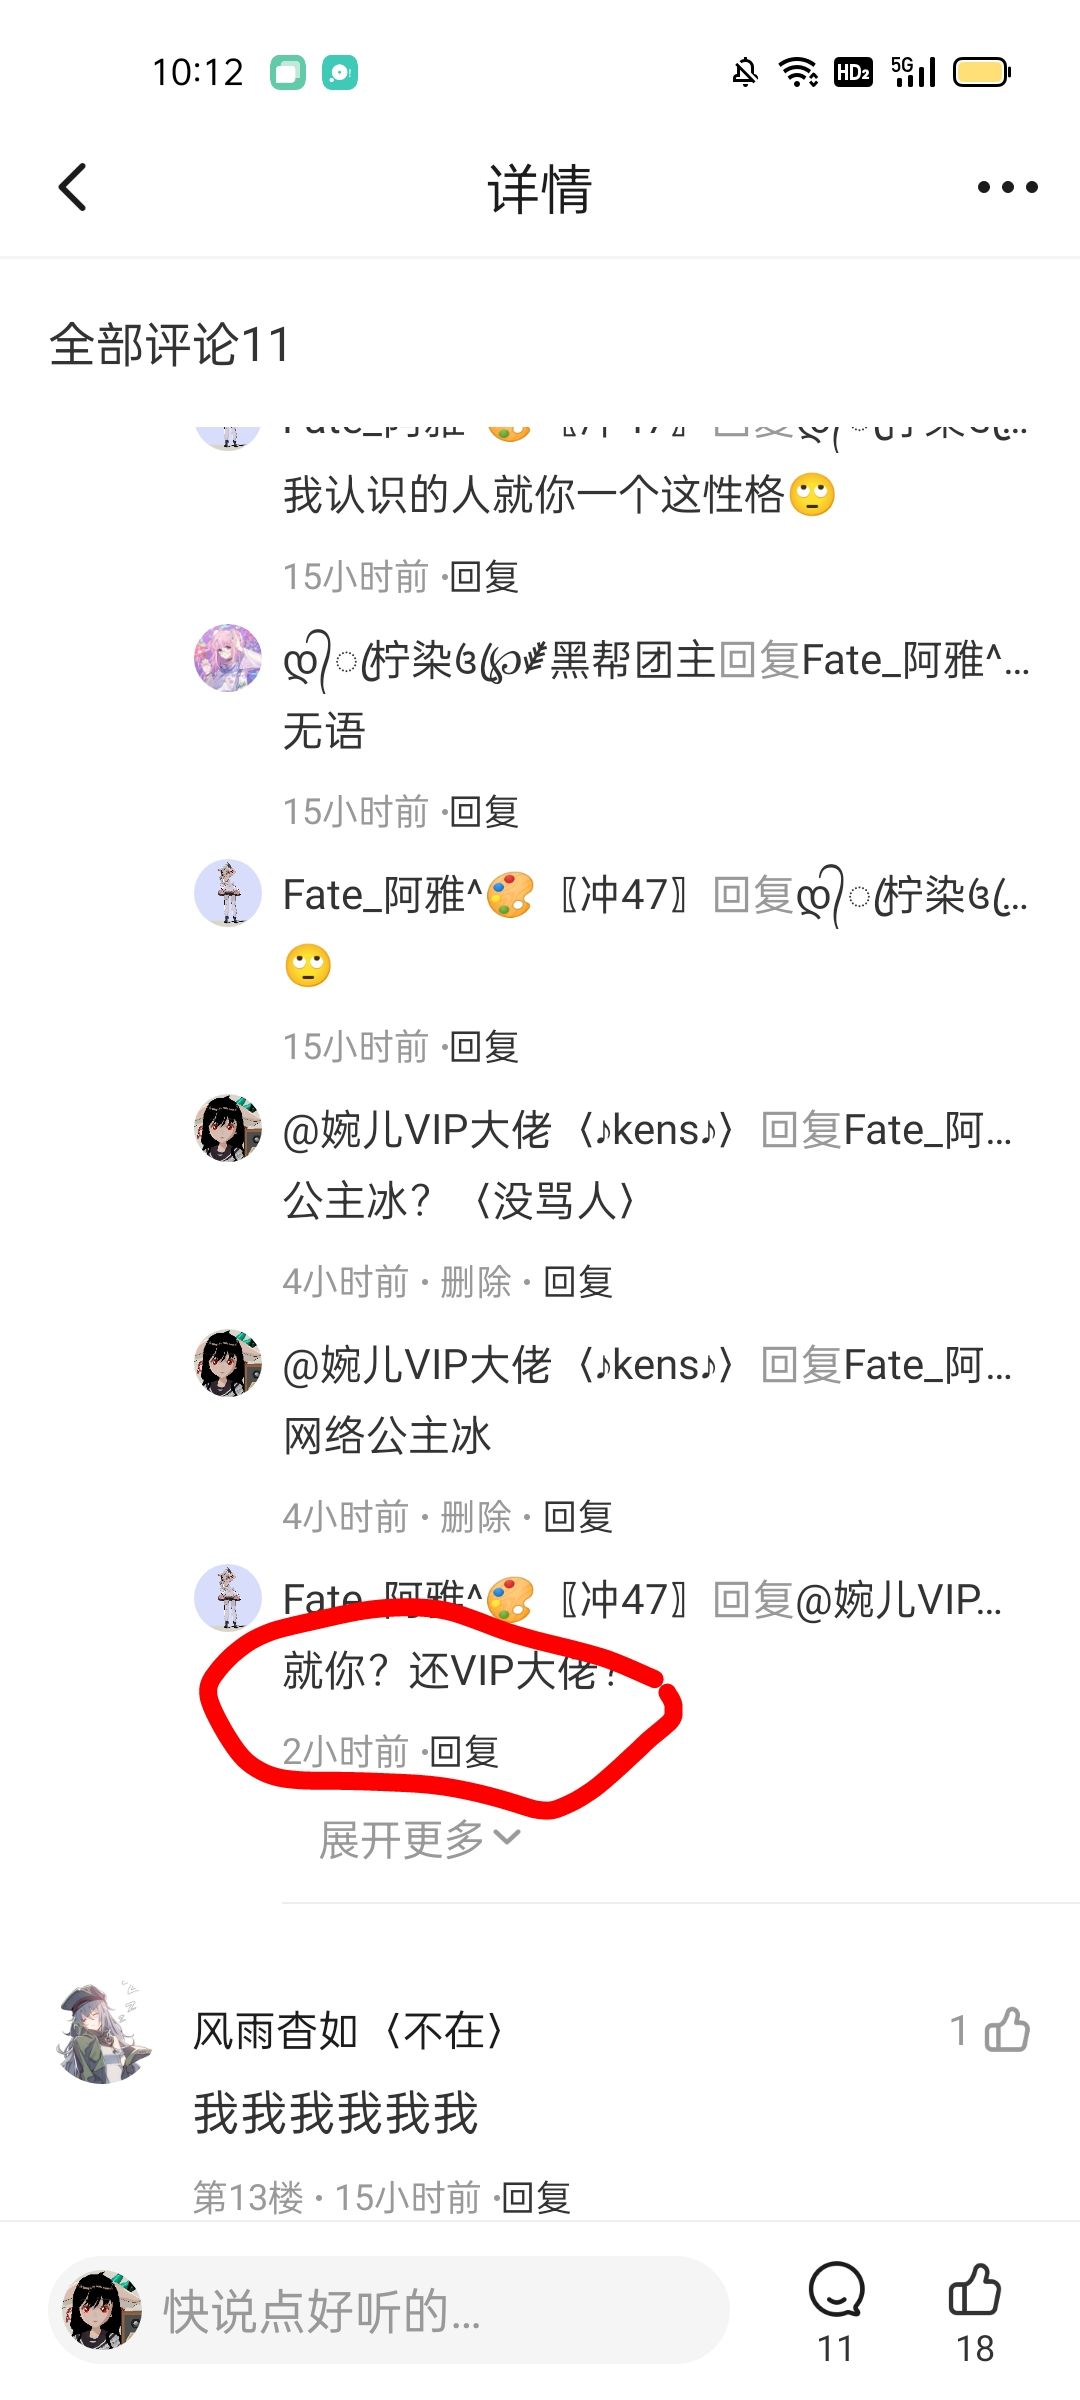Tap the comment bubble icon showing 11
The image size is (1080, 2400).
[x=836, y=2290]
